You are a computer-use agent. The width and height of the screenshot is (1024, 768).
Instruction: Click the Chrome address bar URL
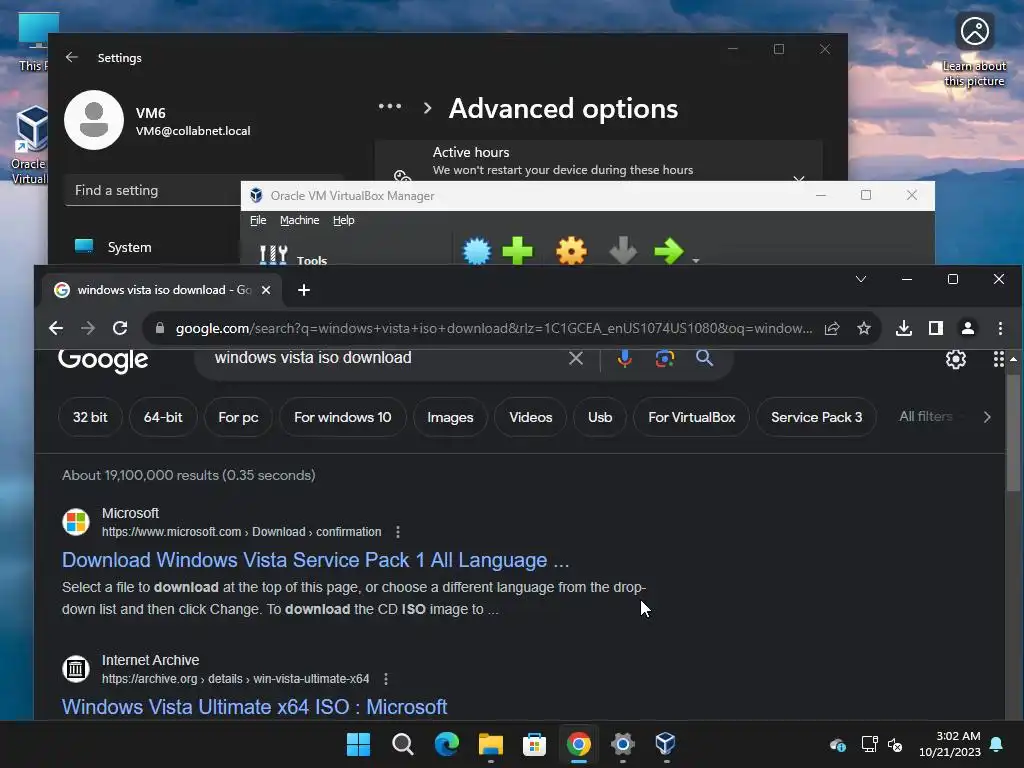494,328
